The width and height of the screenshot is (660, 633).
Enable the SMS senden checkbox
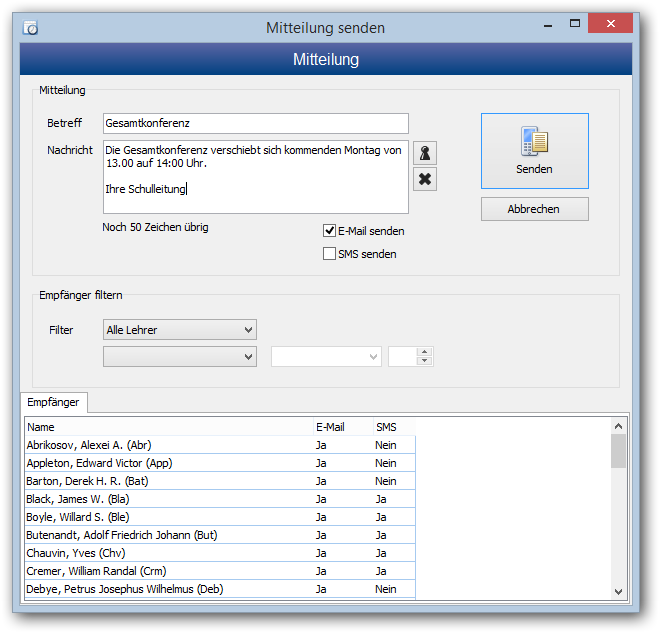coord(329,254)
